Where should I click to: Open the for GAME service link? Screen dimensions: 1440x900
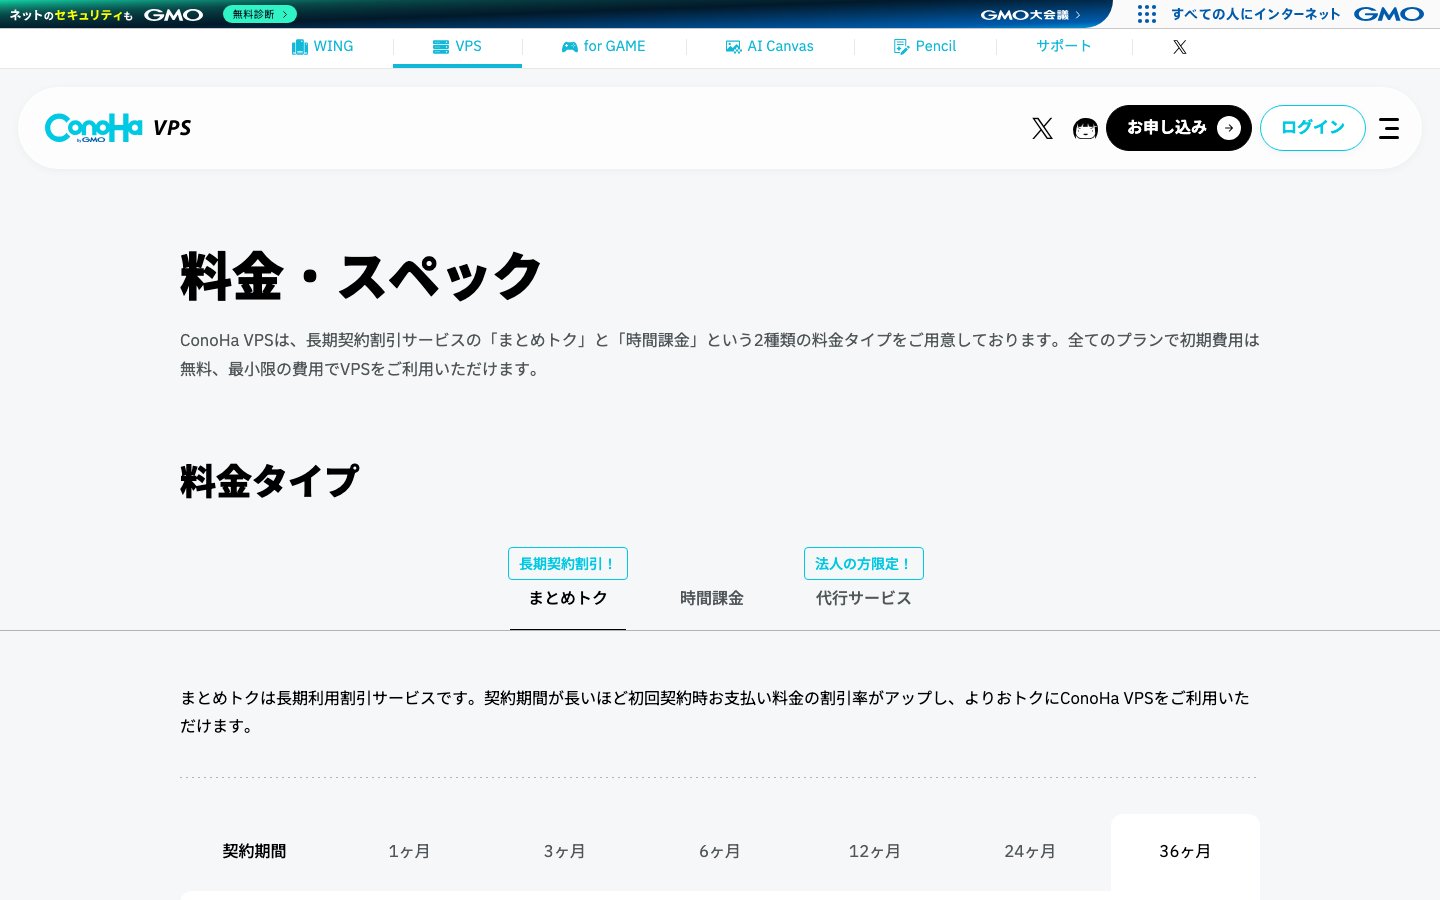click(x=603, y=46)
